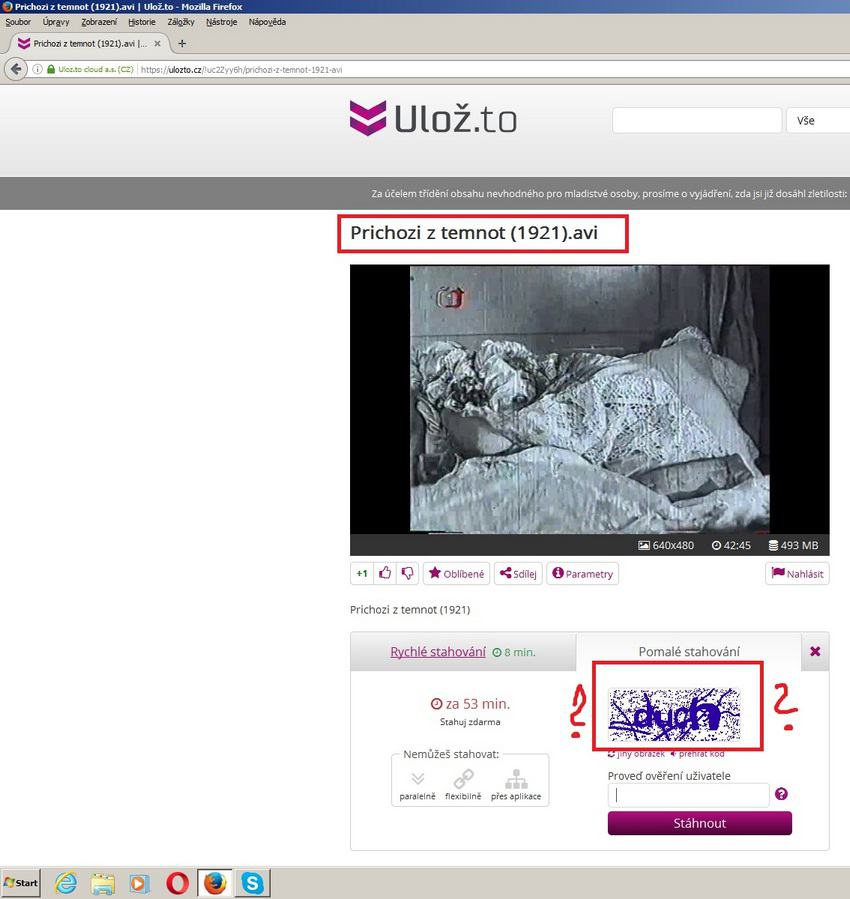The height and width of the screenshot is (899, 850).
Task: Click the thumbs-down dislike icon
Action: [x=407, y=573]
